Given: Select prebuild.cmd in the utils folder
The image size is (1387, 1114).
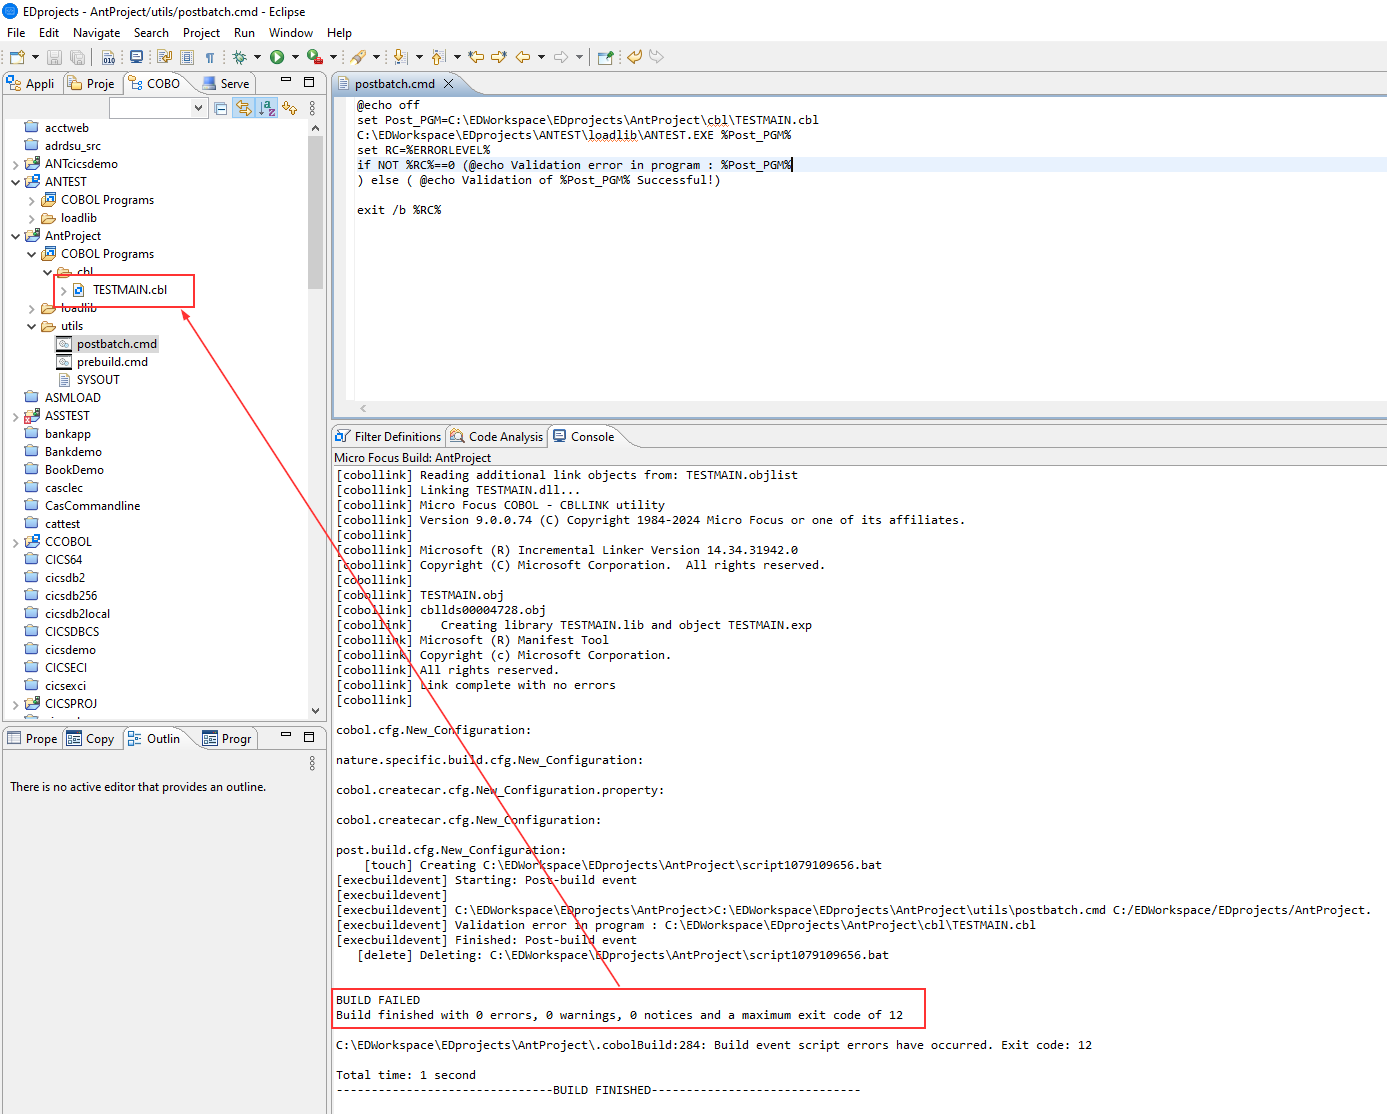Looking at the screenshot, I should [112, 362].
